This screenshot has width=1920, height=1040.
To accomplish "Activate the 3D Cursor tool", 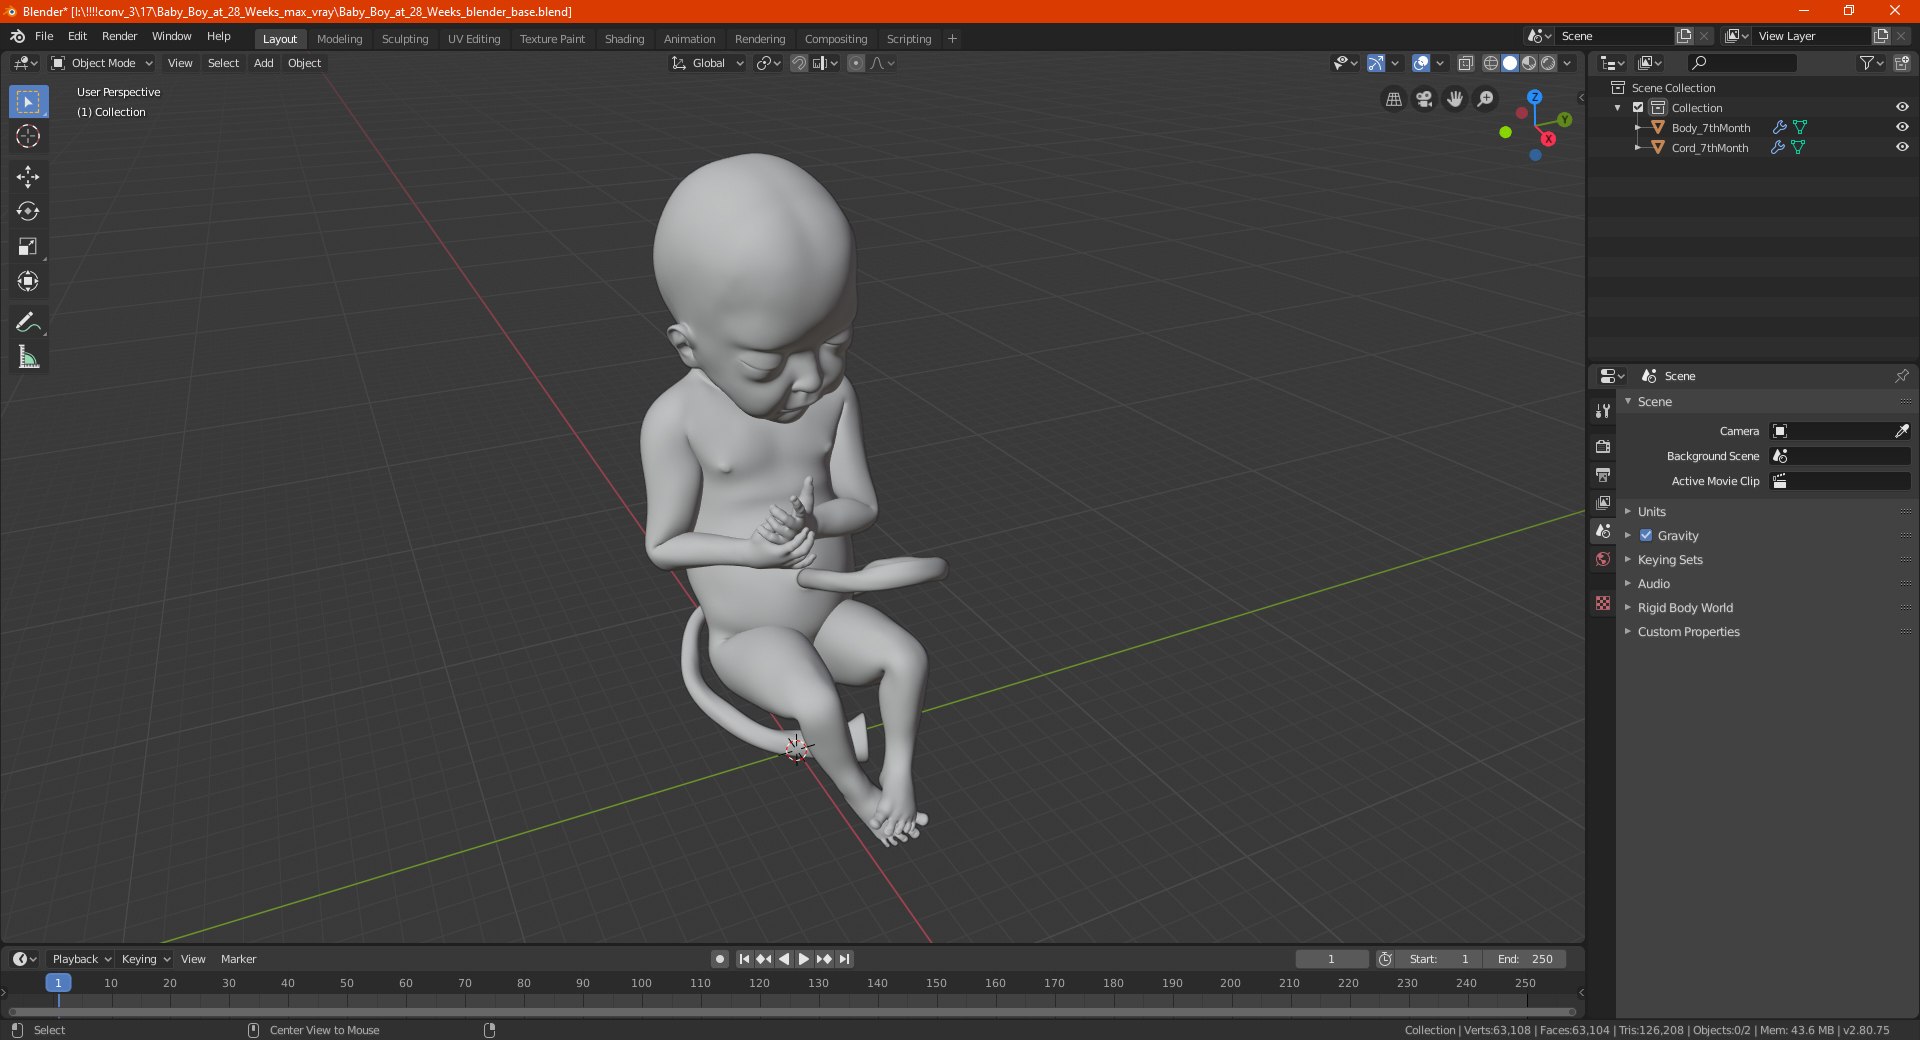I will 28,137.
